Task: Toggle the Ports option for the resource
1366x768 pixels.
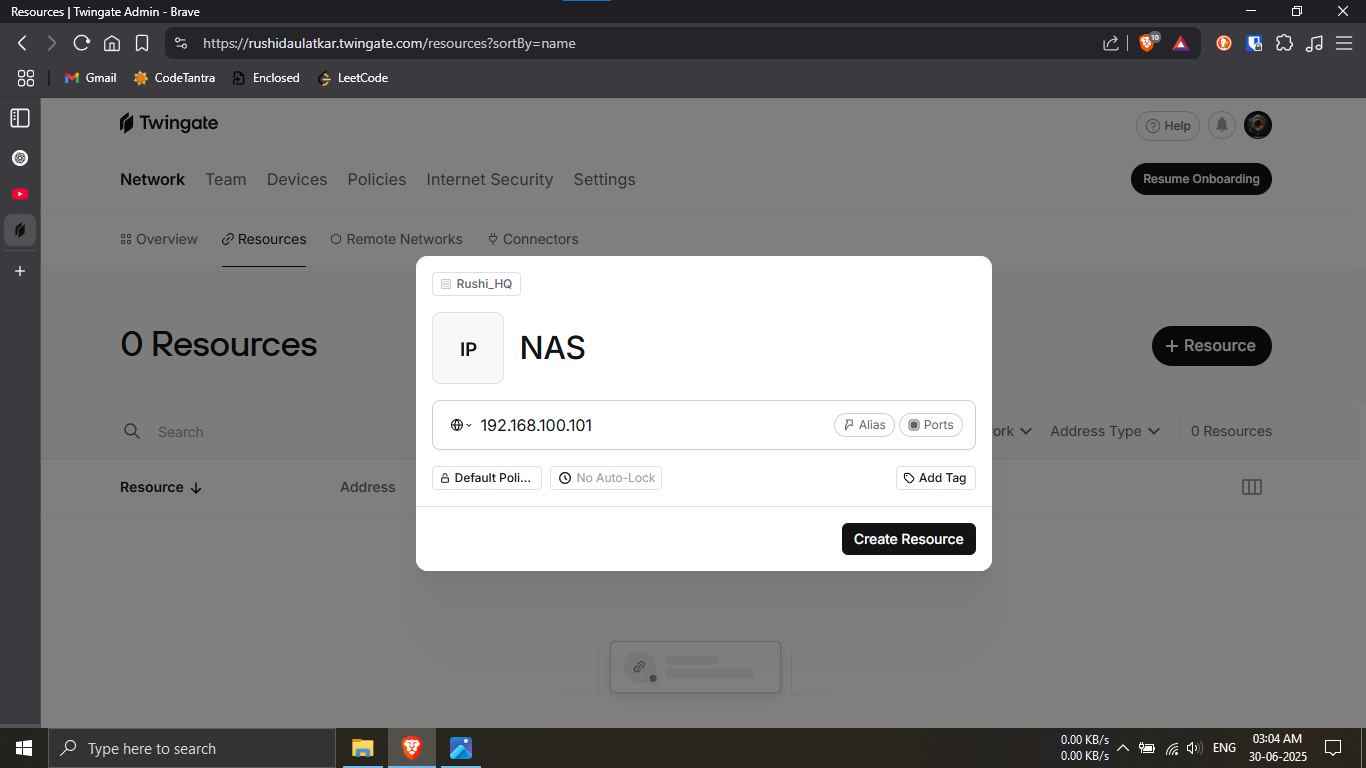Action: click(930, 425)
